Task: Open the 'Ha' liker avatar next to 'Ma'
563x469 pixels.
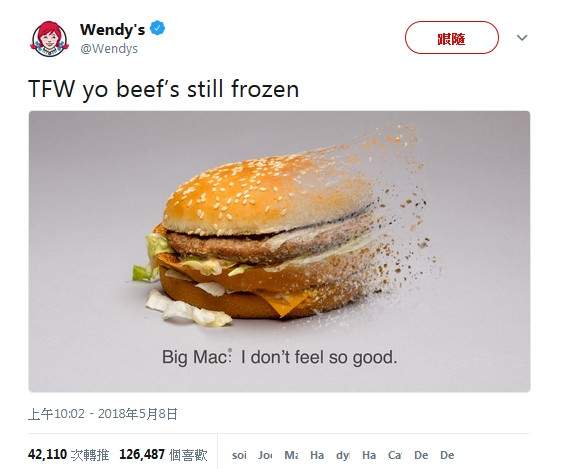Action: (x=317, y=455)
